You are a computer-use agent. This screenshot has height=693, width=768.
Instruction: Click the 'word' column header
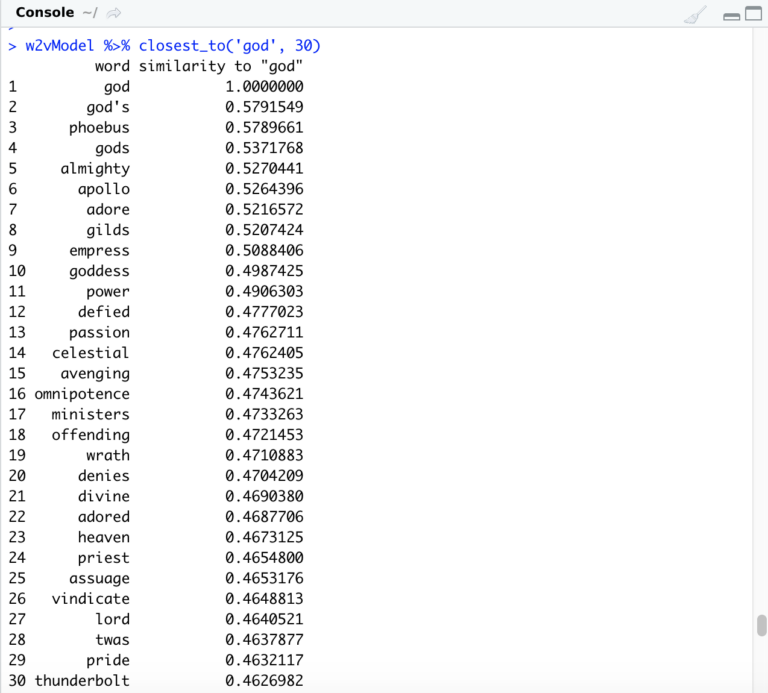[x=112, y=67]
